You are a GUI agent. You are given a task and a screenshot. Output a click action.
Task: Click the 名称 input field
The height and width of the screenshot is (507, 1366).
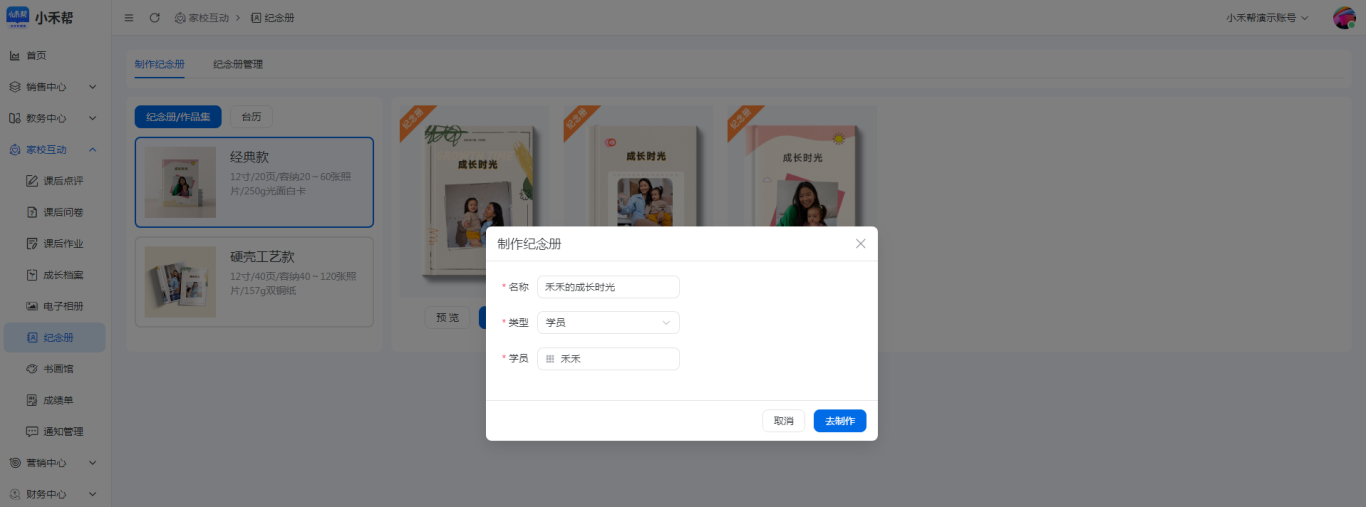[608, 288]
